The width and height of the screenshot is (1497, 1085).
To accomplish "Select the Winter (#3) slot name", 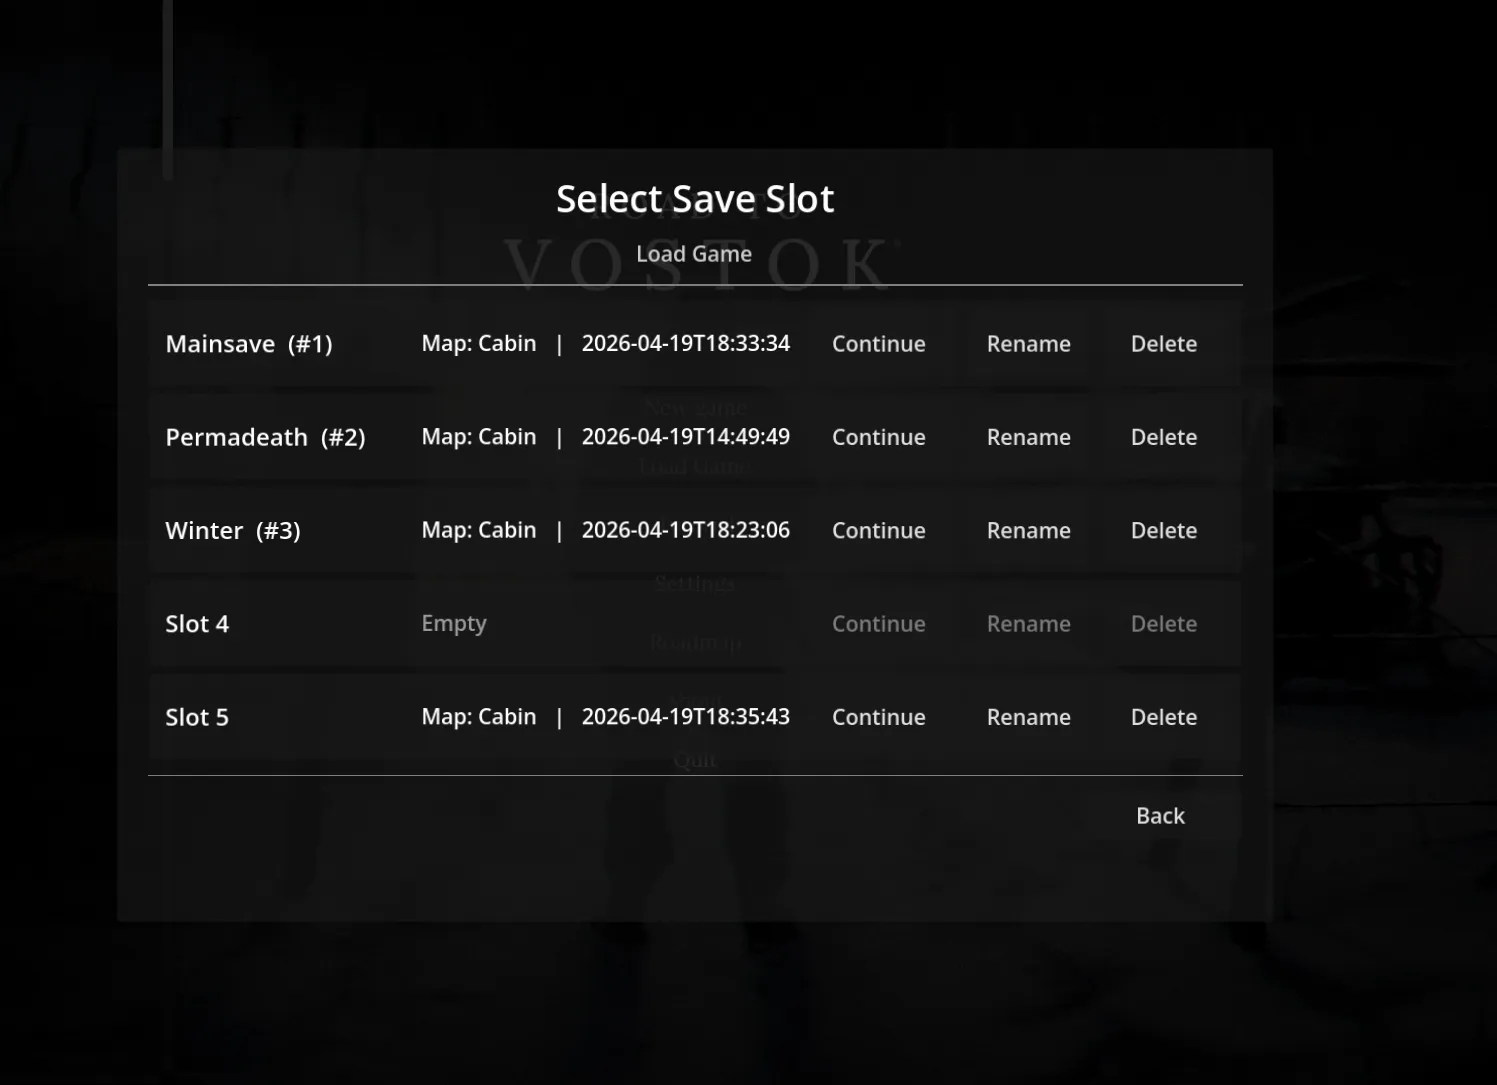I will pyautogui.click(x=233, y=531).
